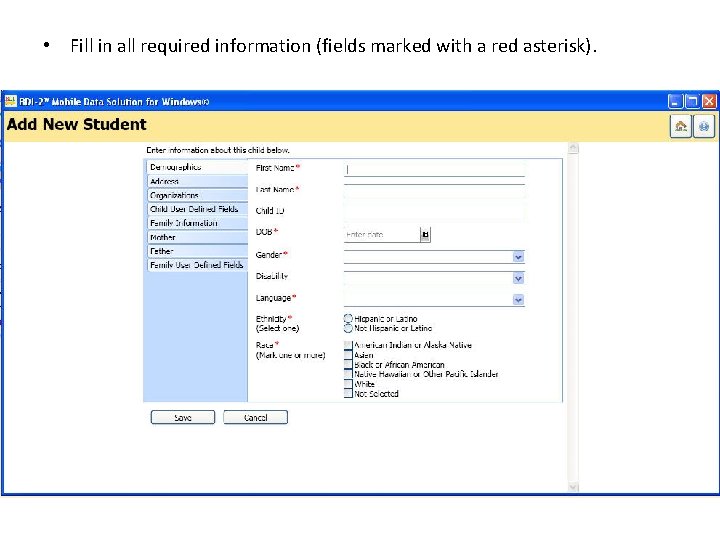
Task: Click the DOB date entry field
Action: (382, 235)
